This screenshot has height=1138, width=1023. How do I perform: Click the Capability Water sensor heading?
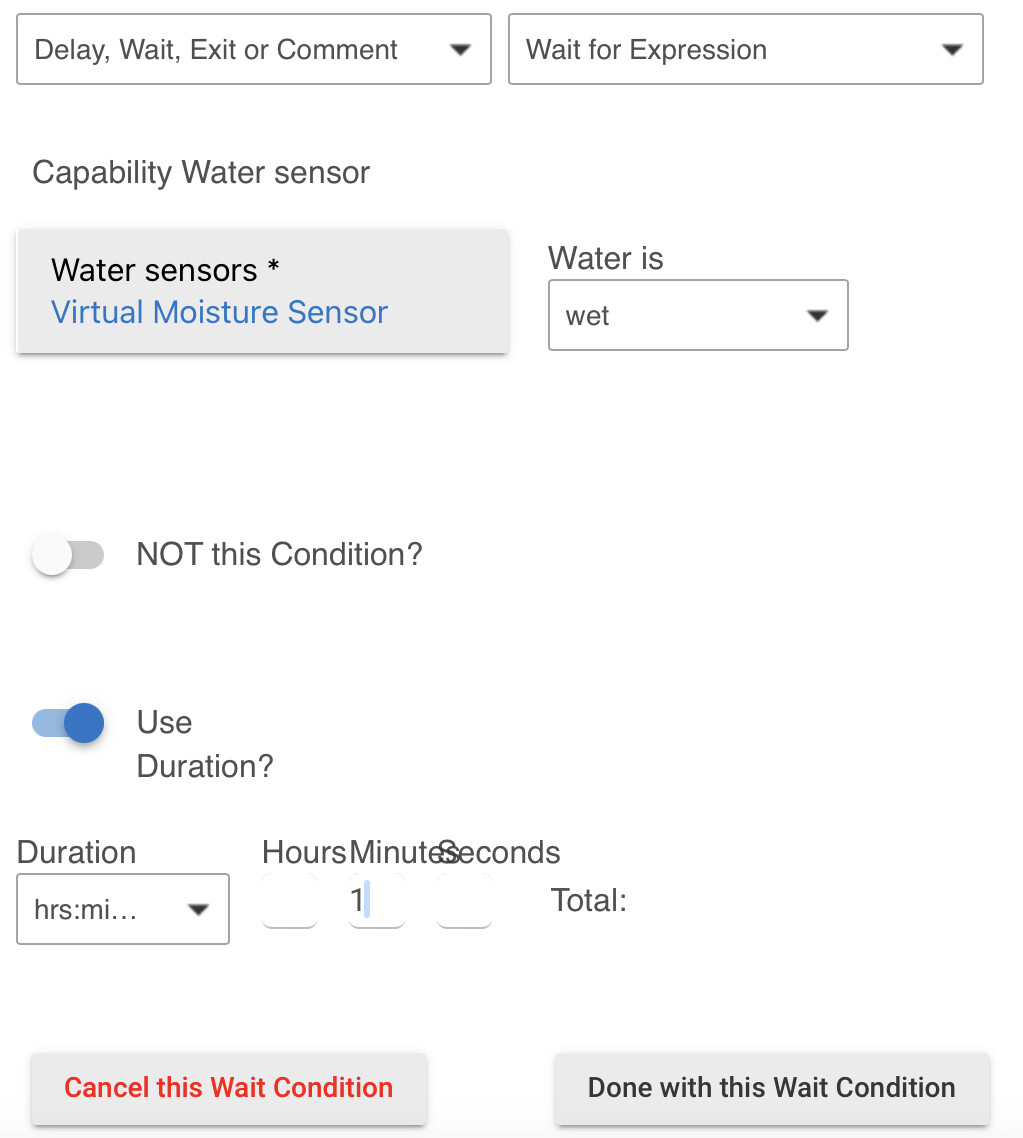(x=201, y=173)
